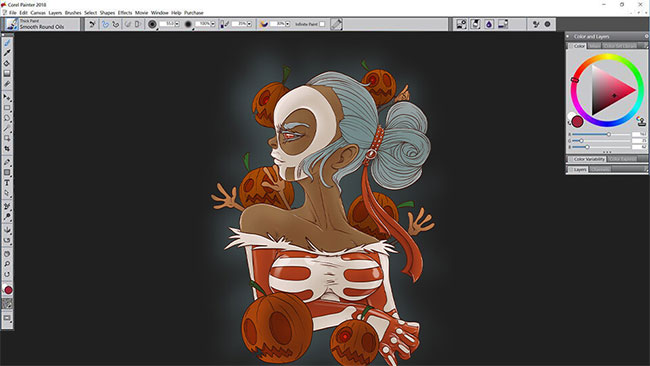Select the freehand strokes icon
The width and height of the screenshot is (650, 366).
click(x=105, y=24)
